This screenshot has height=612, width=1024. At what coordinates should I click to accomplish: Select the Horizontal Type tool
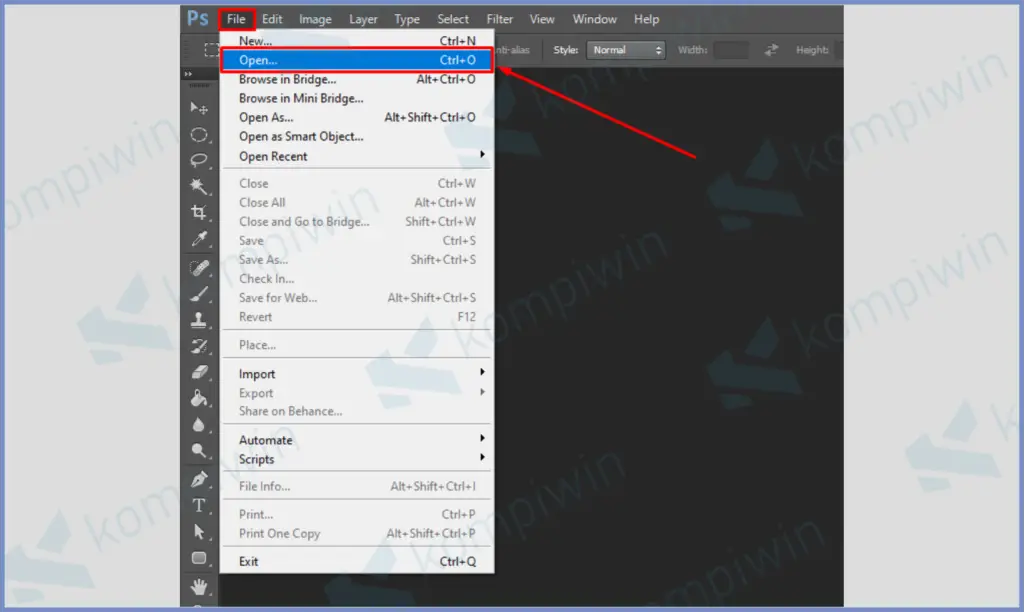pos(199,506)
